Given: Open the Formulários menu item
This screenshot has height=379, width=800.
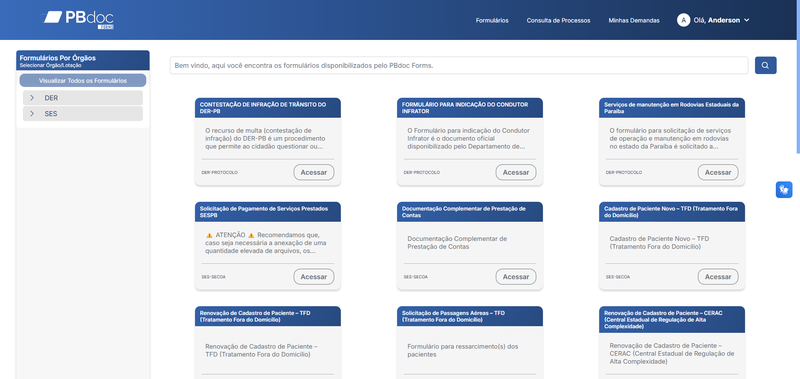Looking at the screenshot, I should pos(492,20).
